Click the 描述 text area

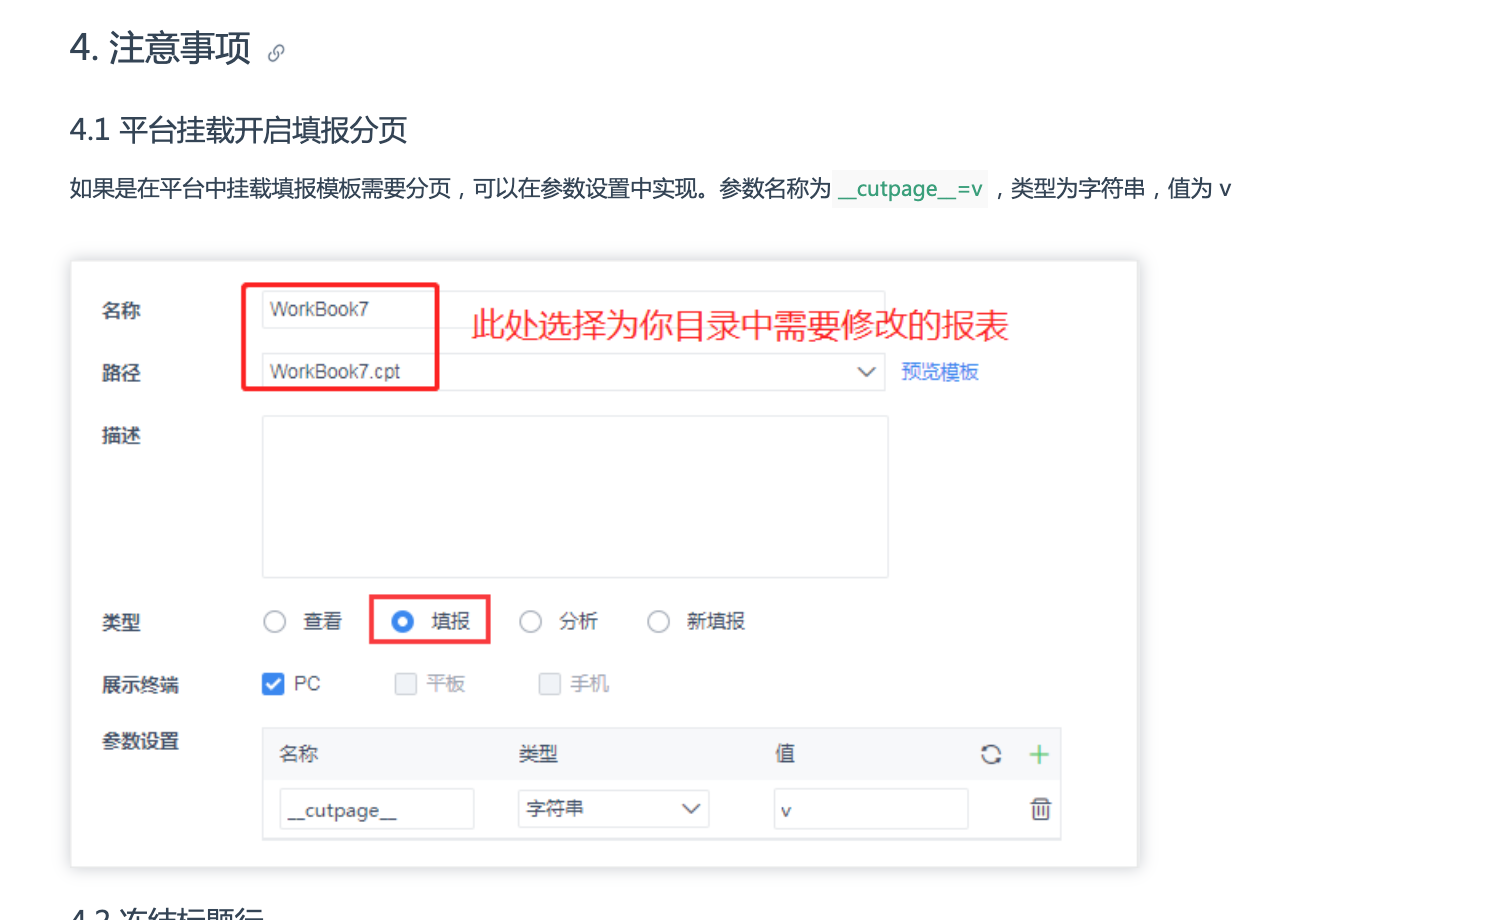[575, 497]
